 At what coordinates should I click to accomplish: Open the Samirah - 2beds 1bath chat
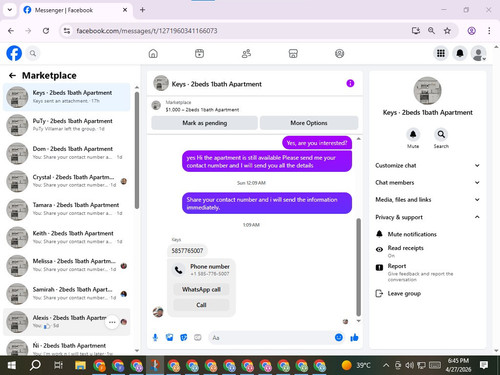click(x=67, y=294)
